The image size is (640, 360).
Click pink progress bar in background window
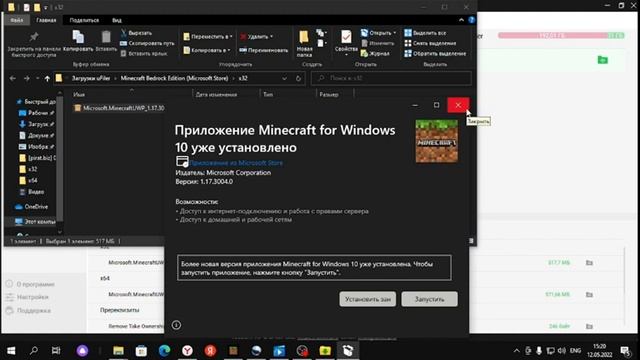click(553, 36)
